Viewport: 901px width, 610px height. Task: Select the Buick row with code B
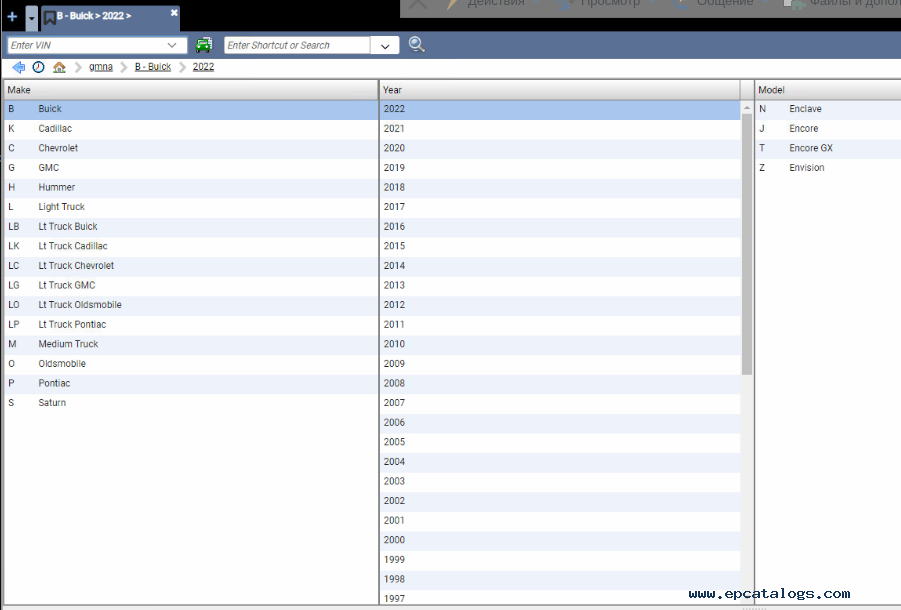click(191, 109)
